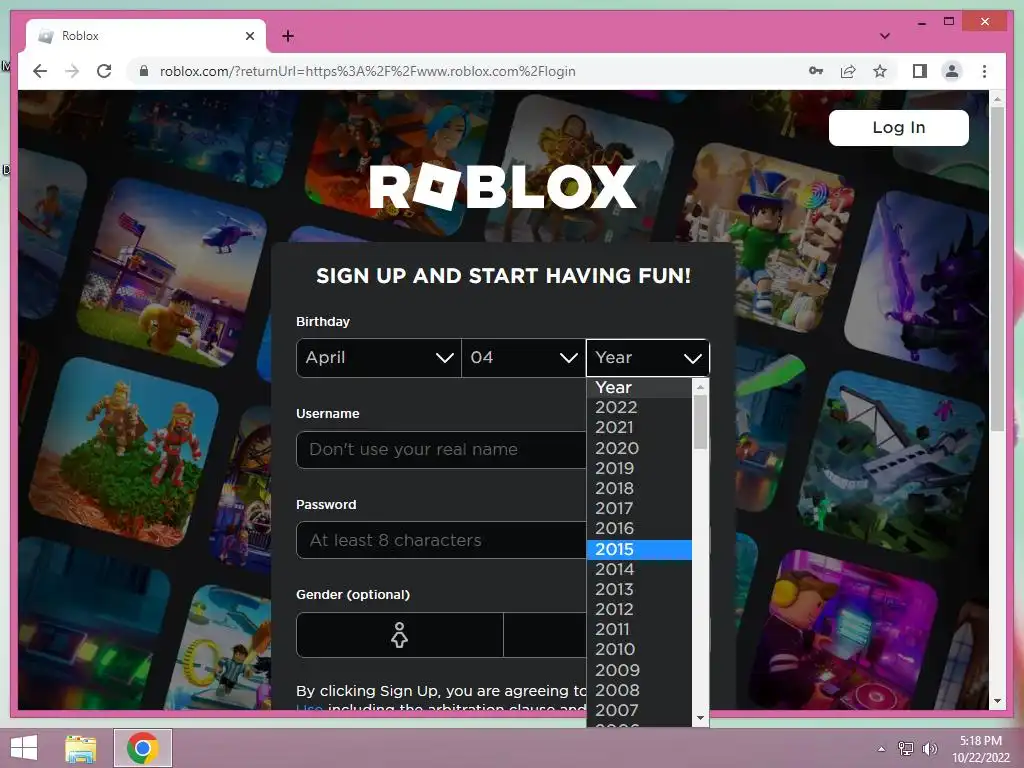This screenshot has width=1024, height=768.
Task: Click the Roblox tab title
Action: click(80, 36)
